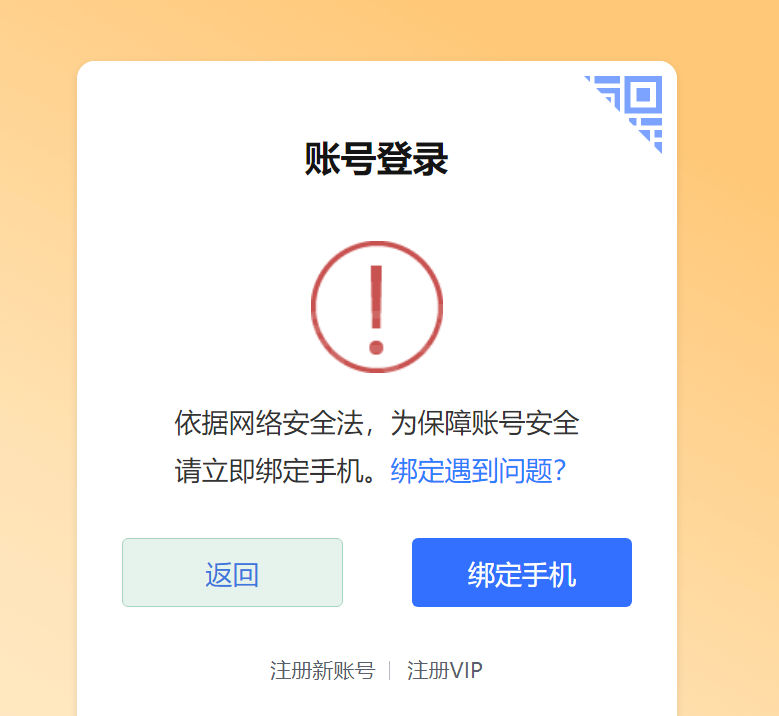Open the 绑定遇到问题? help link

click(478, 471)
